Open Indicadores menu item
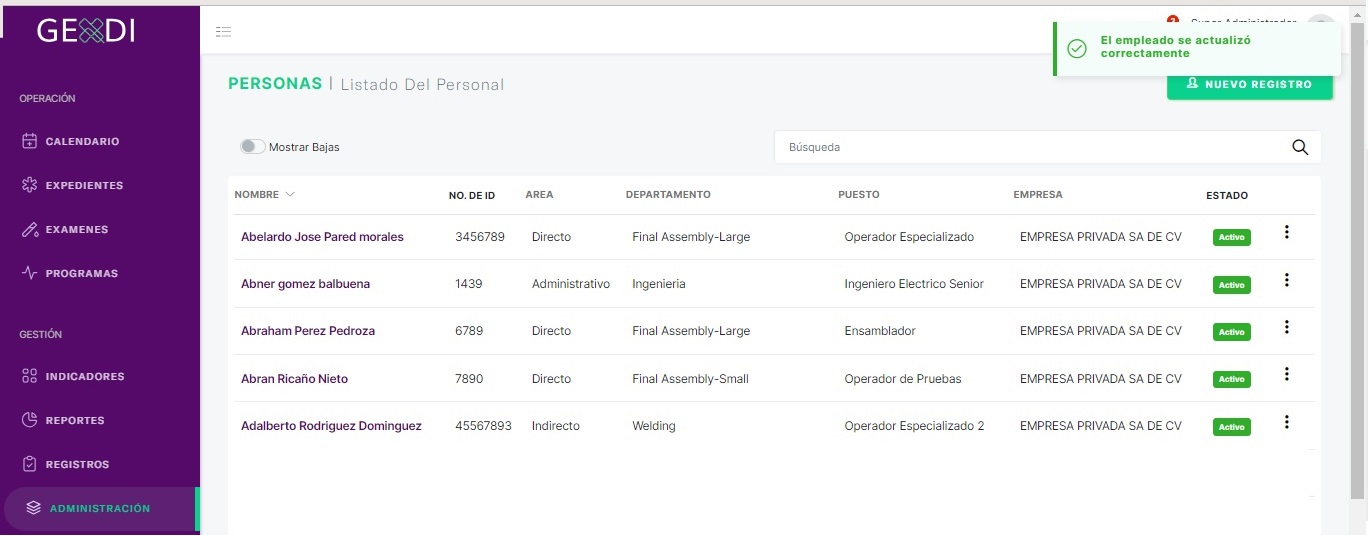The height and width of the screenshot is (536, 1368). pyautogui.click(x=85, y=377)
